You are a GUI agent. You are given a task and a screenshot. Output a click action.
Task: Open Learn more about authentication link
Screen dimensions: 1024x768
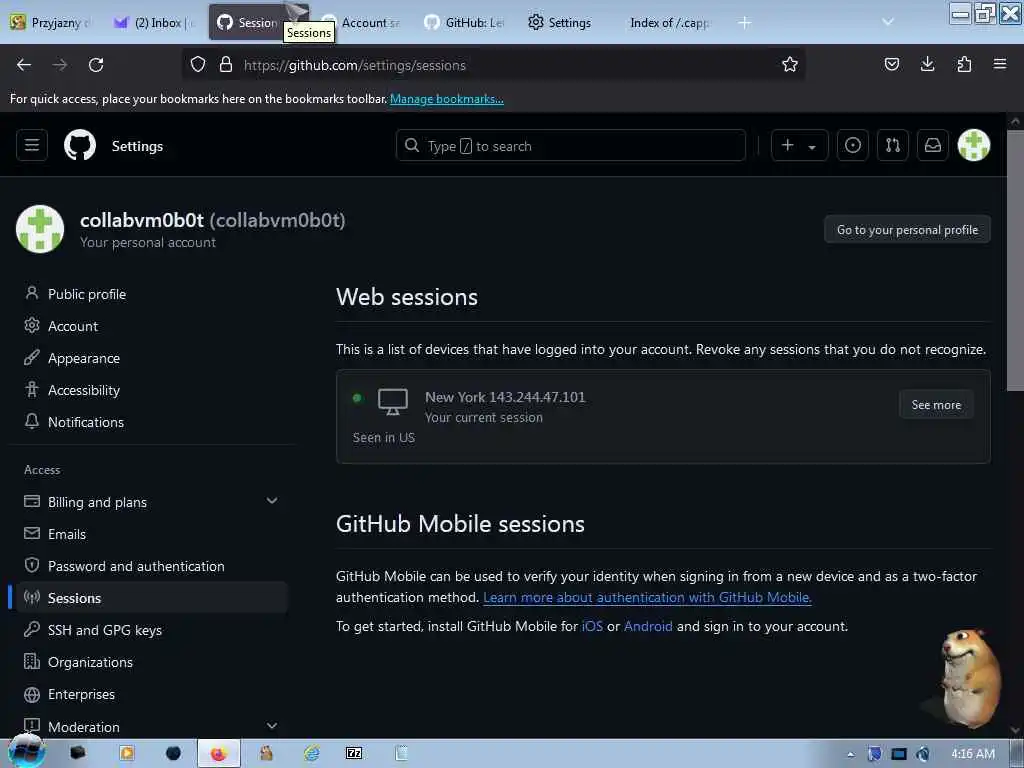coord(647,597)
